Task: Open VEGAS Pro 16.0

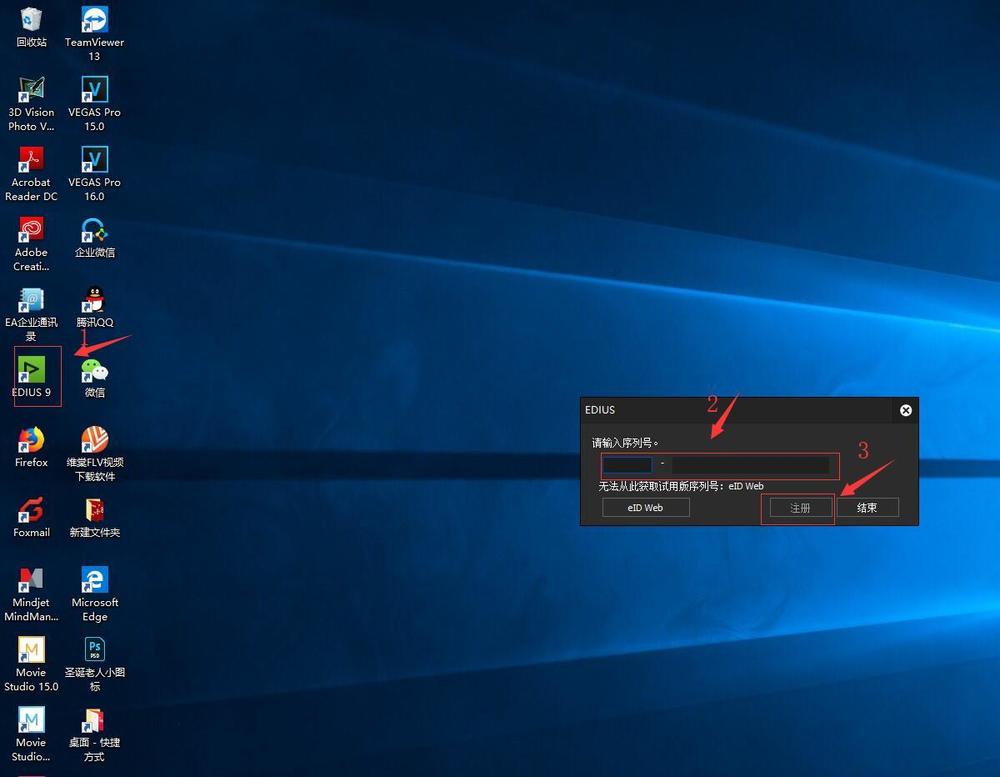Action: click(94, 160)
